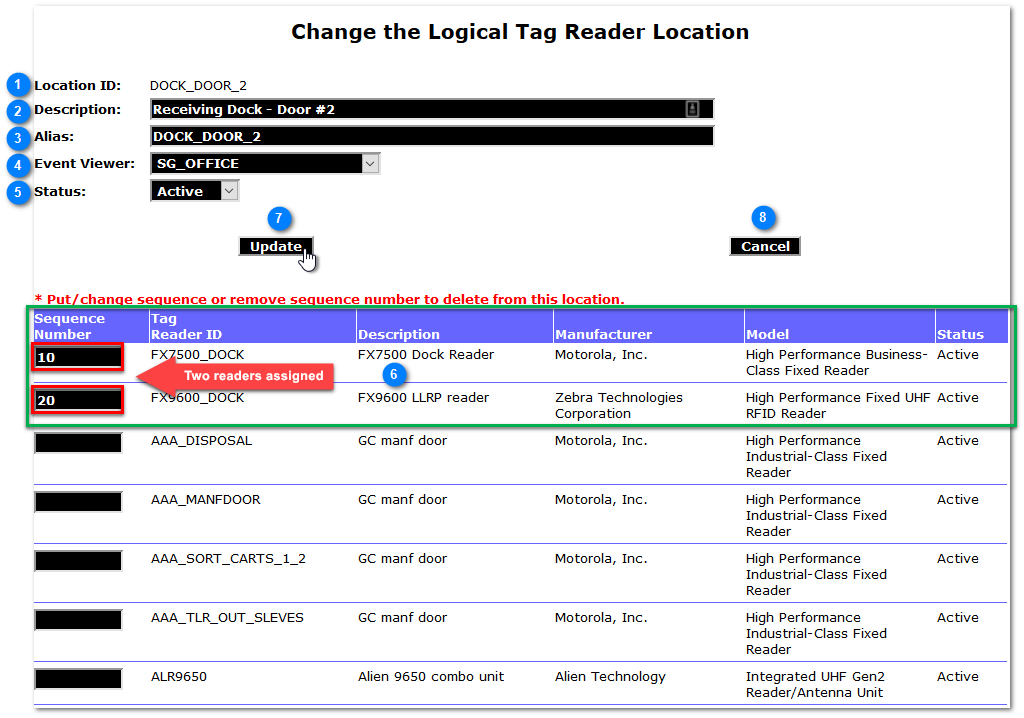Click High Performance Business-Class Fixed Reader model
The width and height of the screenshot is (1024, 718).
click(x=837, y=362)
